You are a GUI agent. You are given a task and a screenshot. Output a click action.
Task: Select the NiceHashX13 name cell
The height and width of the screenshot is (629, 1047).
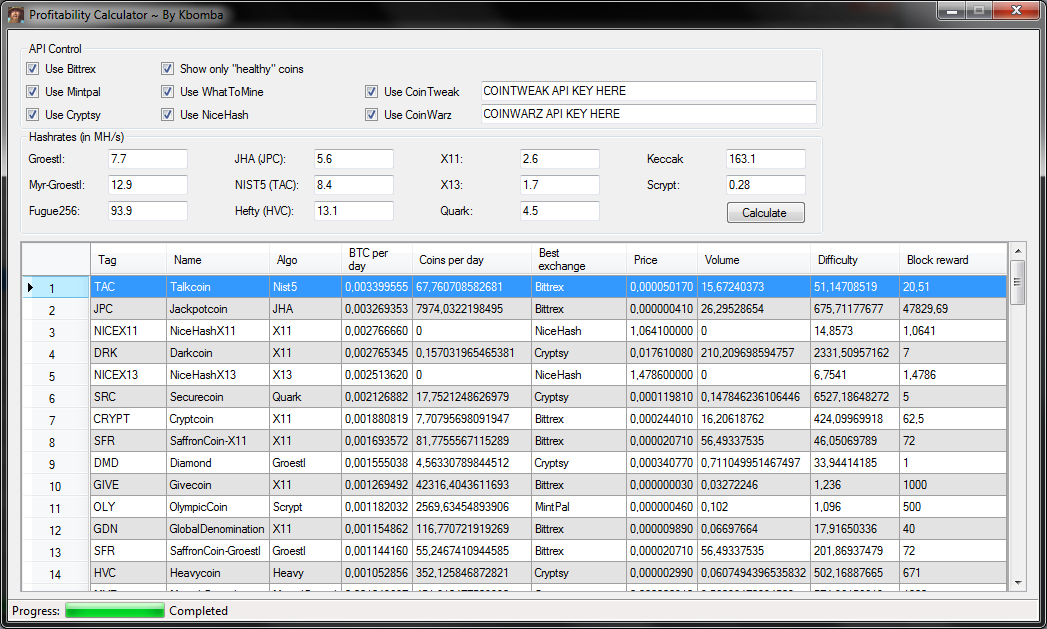[x=218, y=375]
